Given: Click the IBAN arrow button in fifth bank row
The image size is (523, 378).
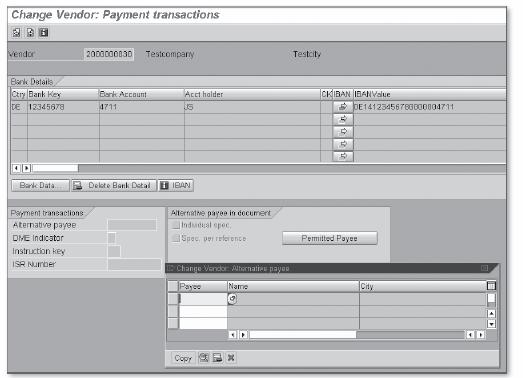Looking at the screenshot, I should [343, 156].
